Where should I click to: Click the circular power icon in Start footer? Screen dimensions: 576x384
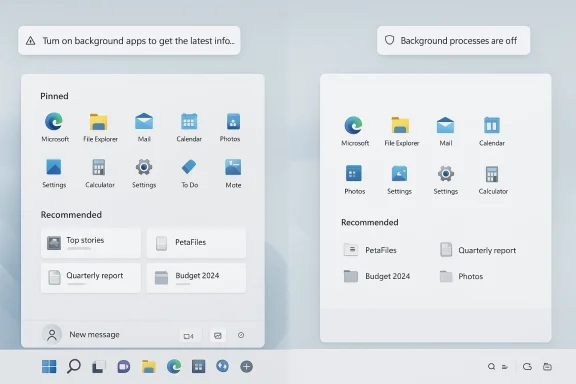click(241, 335)
